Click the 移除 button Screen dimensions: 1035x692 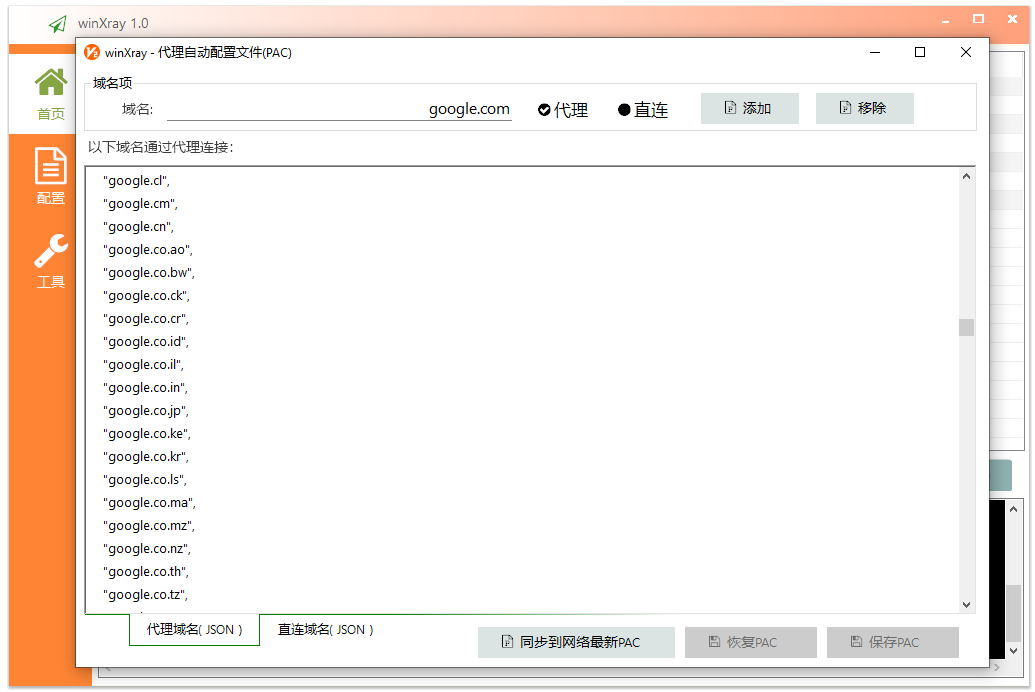(x=865, y=108)
